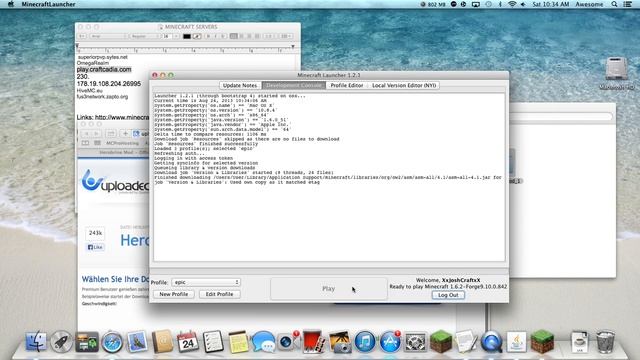Click superiorpvp.sytes.net line in TextEdit
This screenshot has height=360, width=640.
(x=102, y=57)
